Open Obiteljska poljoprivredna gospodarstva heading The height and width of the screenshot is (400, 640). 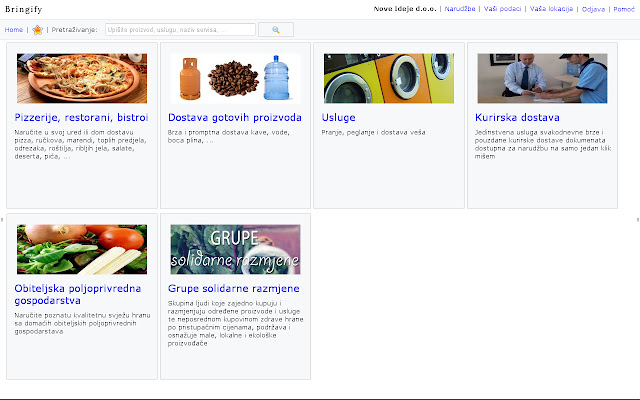click(78, 295)
